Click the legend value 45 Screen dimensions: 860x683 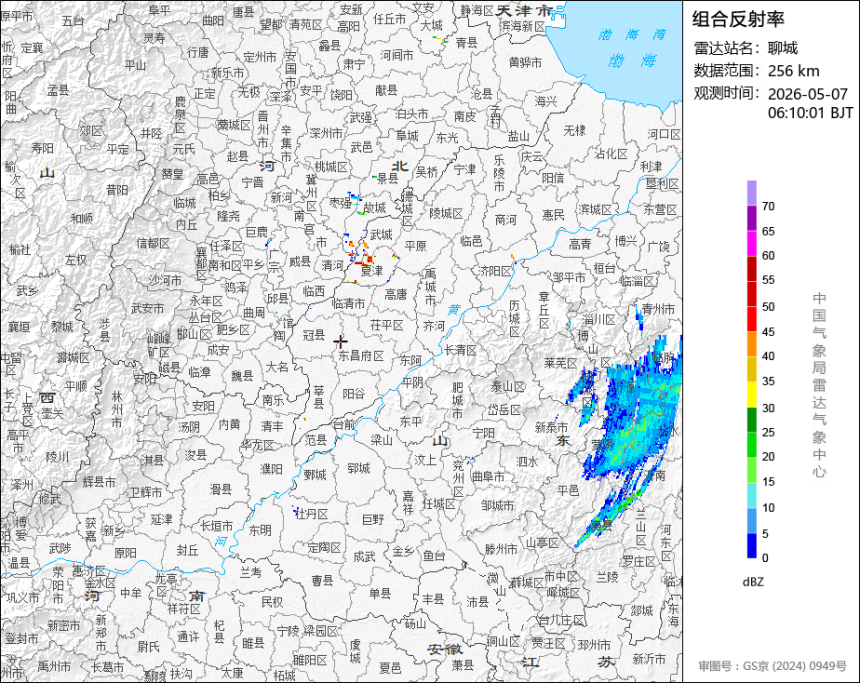click(768, 332)
